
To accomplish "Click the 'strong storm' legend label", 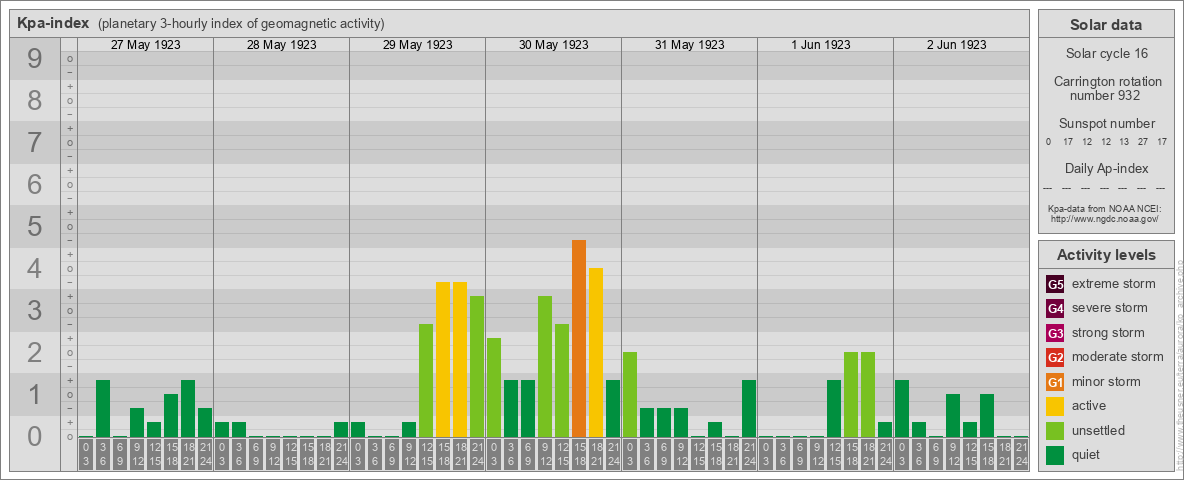I will (x=1108, y=332).
